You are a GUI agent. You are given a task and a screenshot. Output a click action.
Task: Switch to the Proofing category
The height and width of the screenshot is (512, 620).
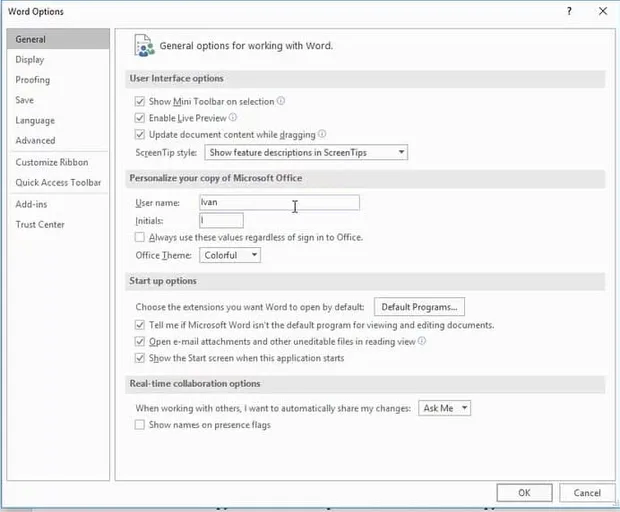[x=33, y=80]
